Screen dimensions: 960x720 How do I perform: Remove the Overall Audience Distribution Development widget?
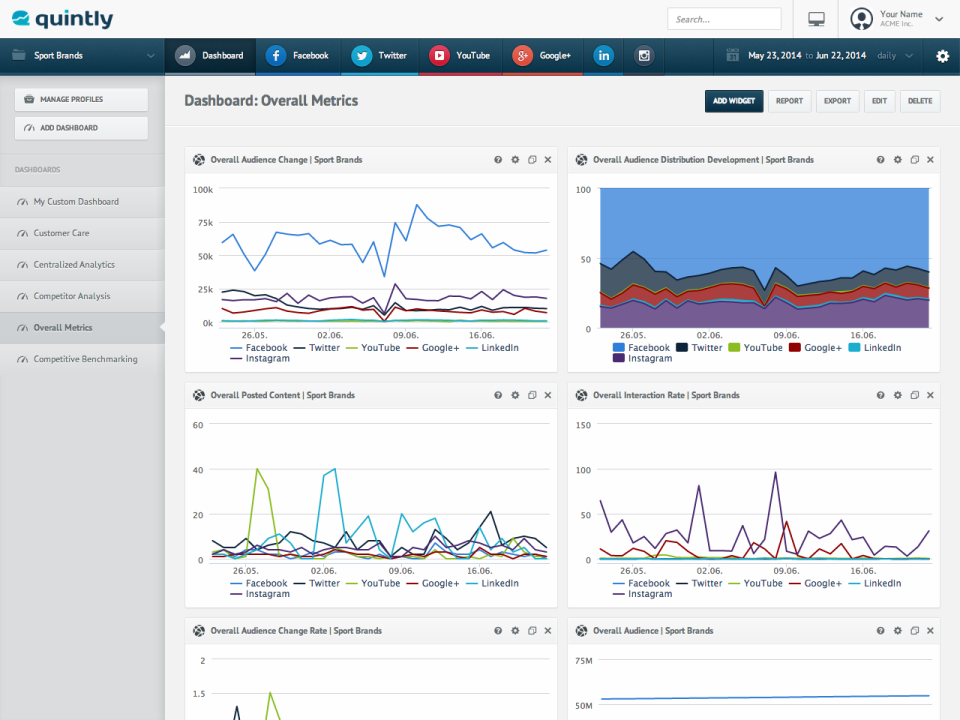930,160
